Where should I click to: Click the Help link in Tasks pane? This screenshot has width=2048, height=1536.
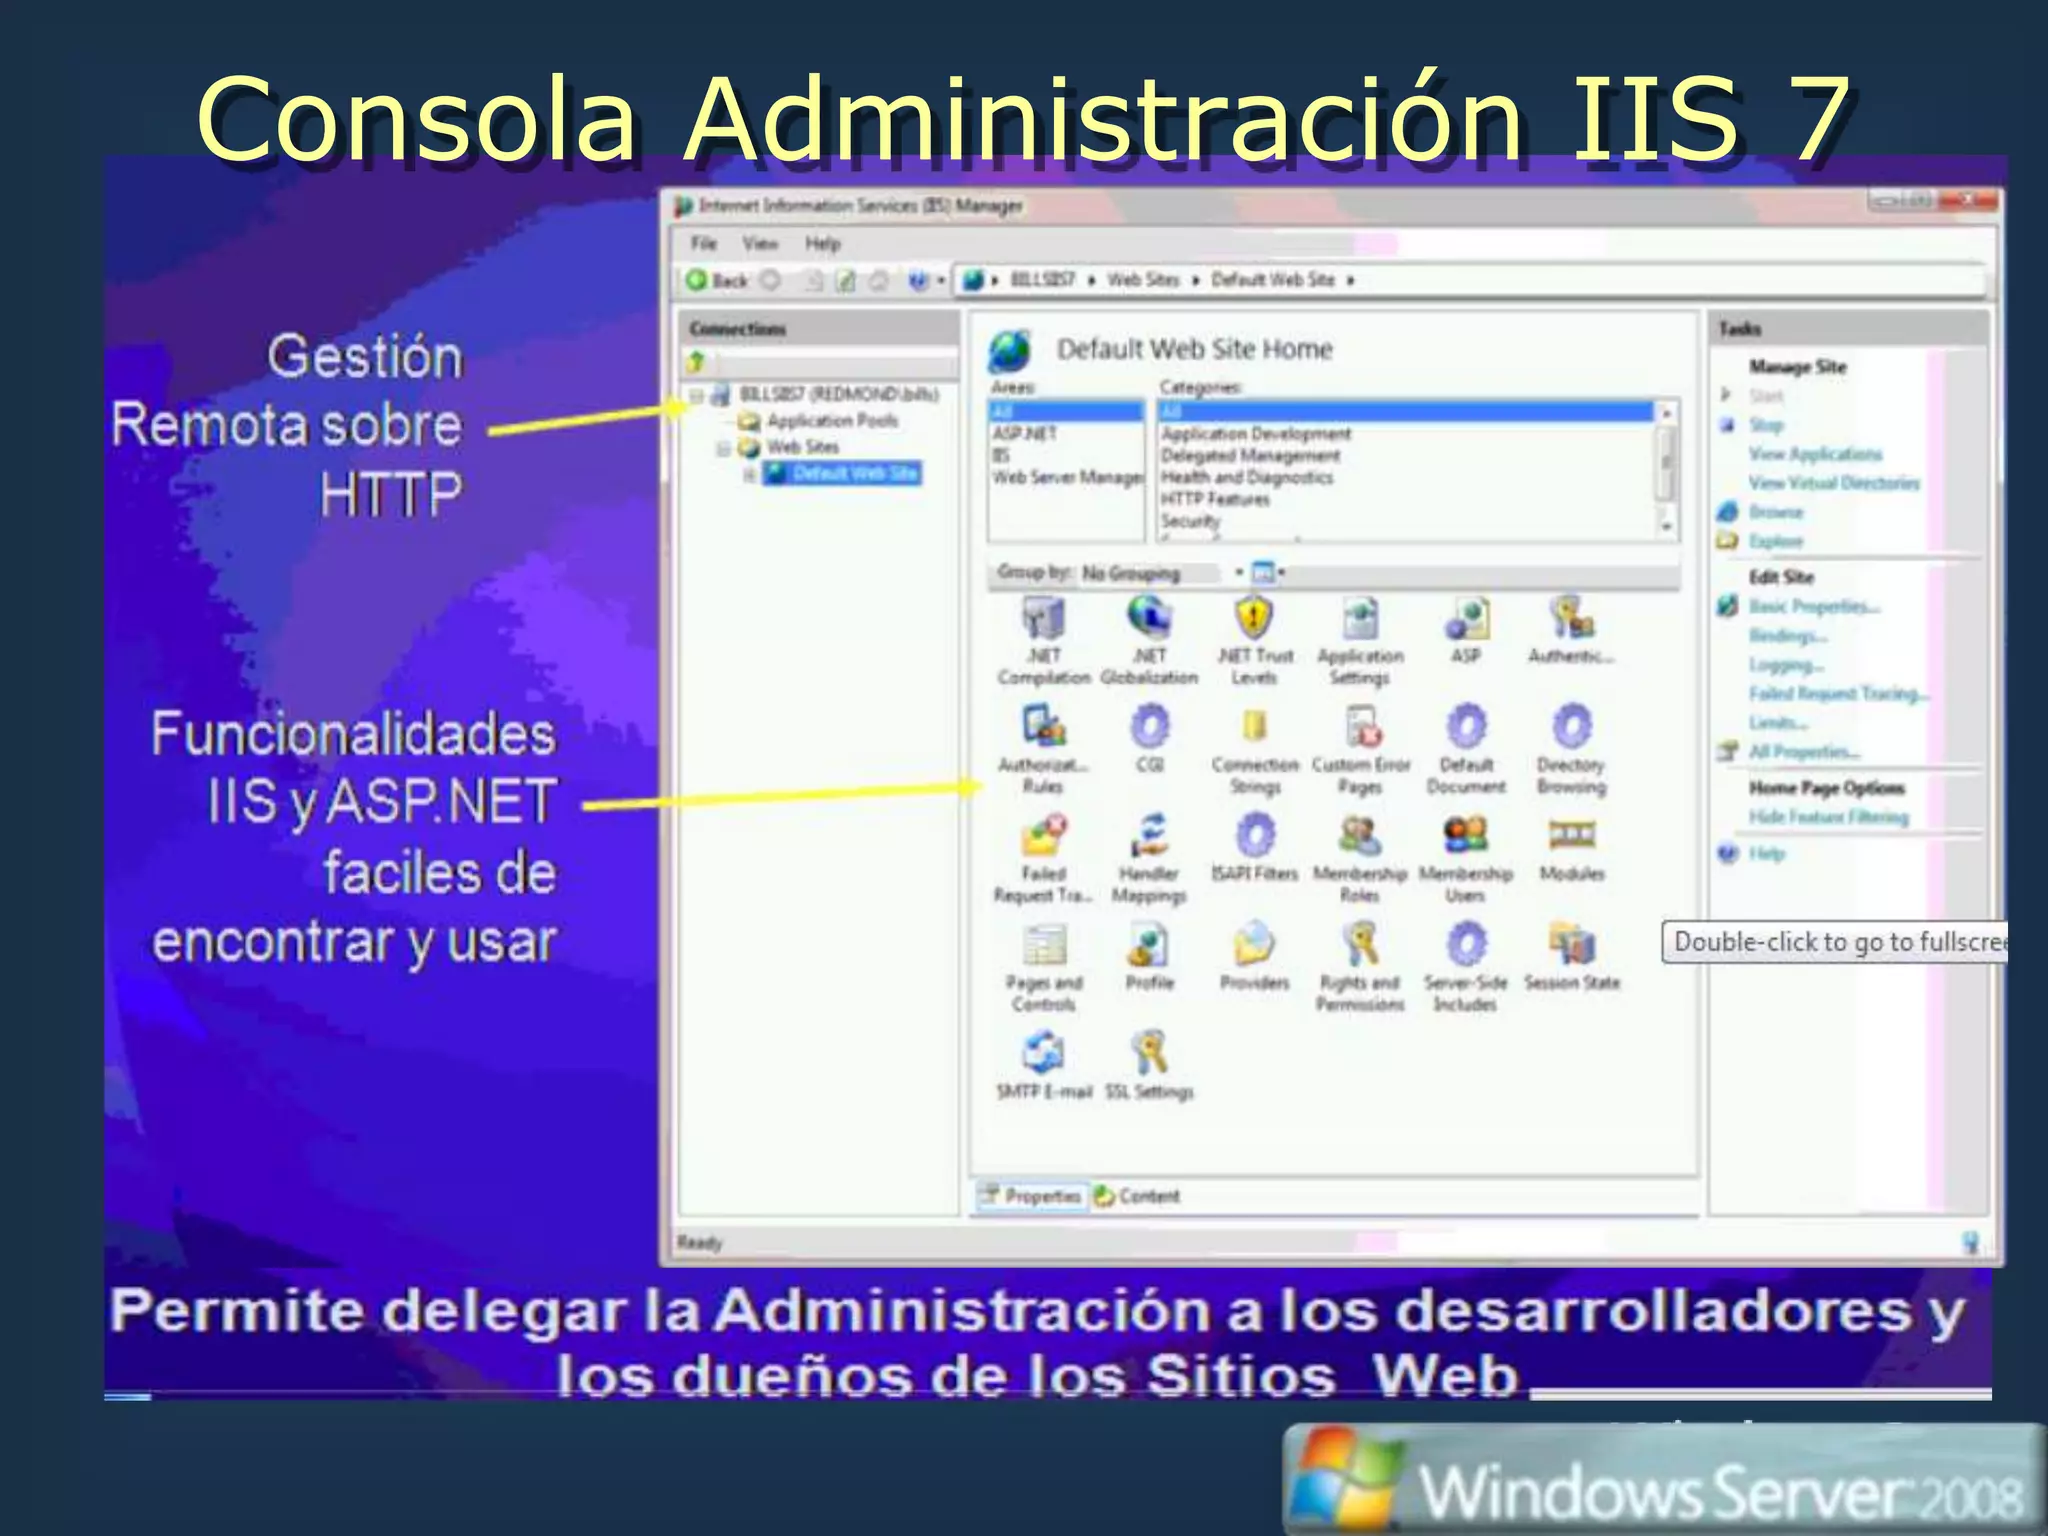coord(1766,854)
